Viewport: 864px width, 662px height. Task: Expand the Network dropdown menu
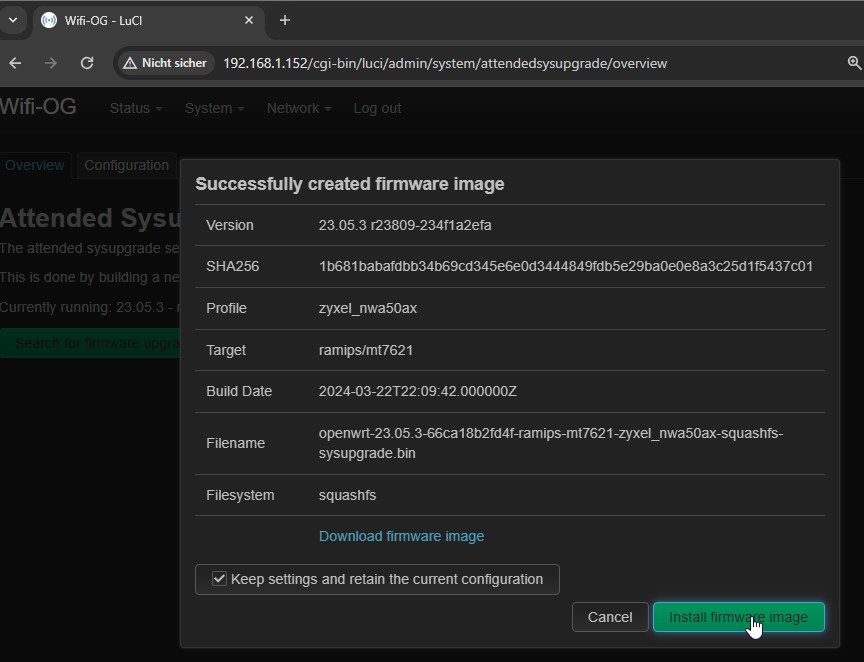(x=298, y=108)
